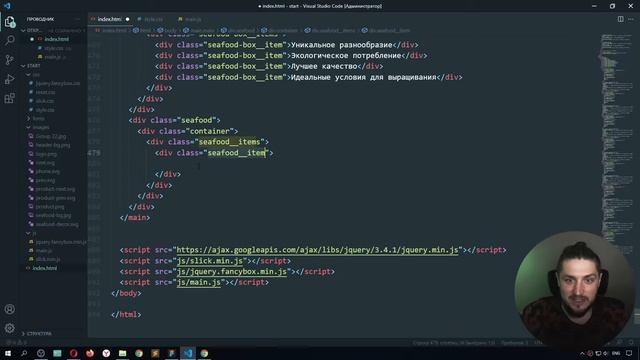640x360 pixels.
Task: Open reset.css in the explorer
Action: coord(45,92)
